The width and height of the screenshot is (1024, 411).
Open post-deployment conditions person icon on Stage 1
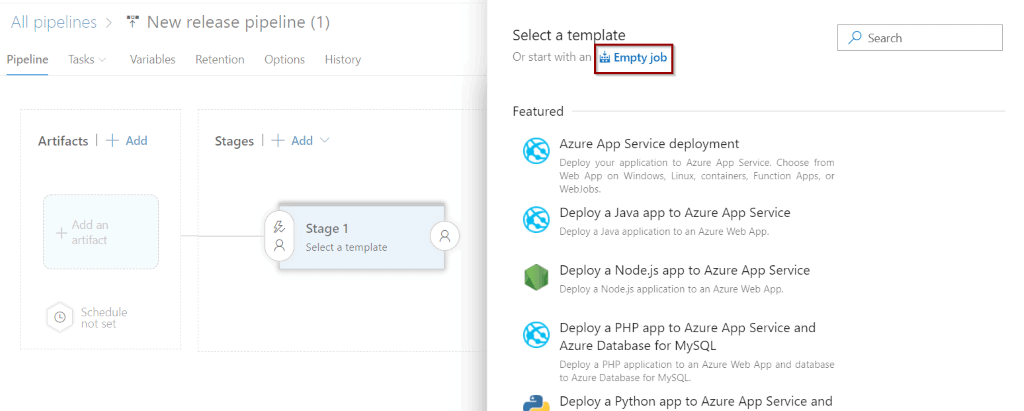(x=445, y=236)
